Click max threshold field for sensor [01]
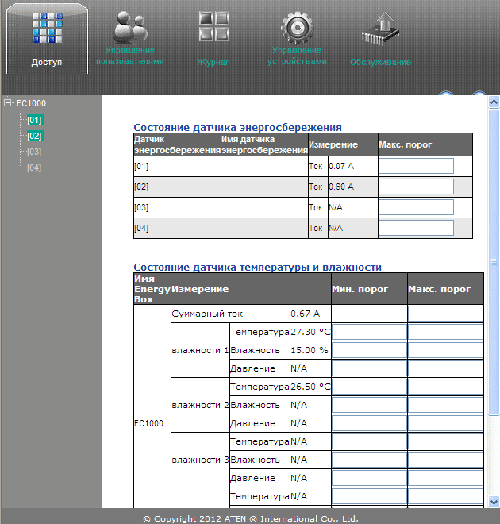Viewport: 500px width, 524px height. 416,166
